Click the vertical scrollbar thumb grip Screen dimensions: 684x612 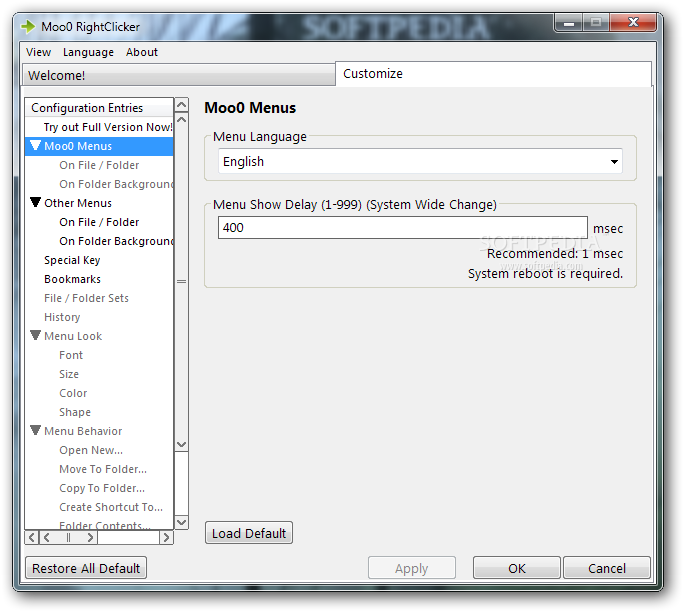pos(181,281)
